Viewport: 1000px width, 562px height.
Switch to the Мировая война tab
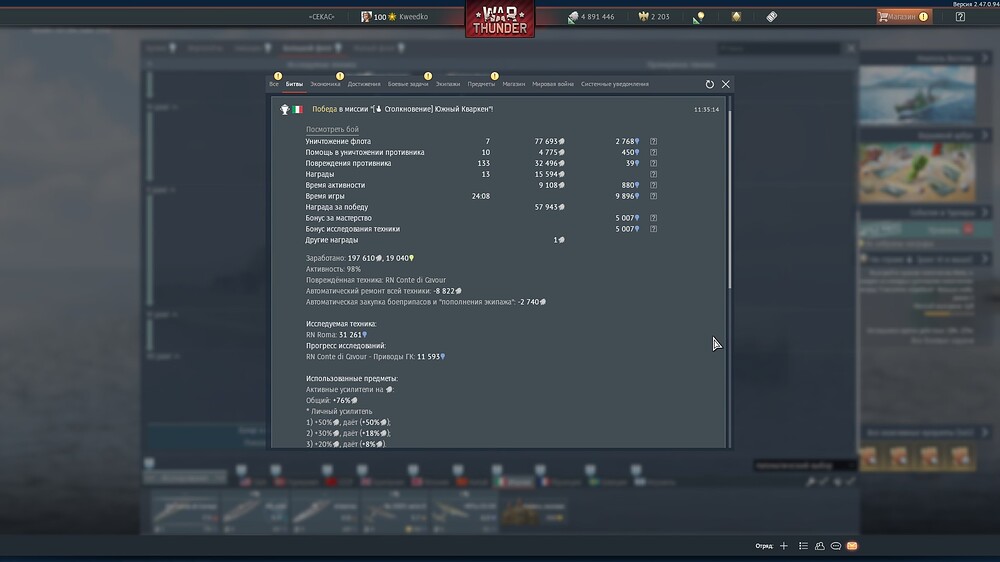pos(553,84)
